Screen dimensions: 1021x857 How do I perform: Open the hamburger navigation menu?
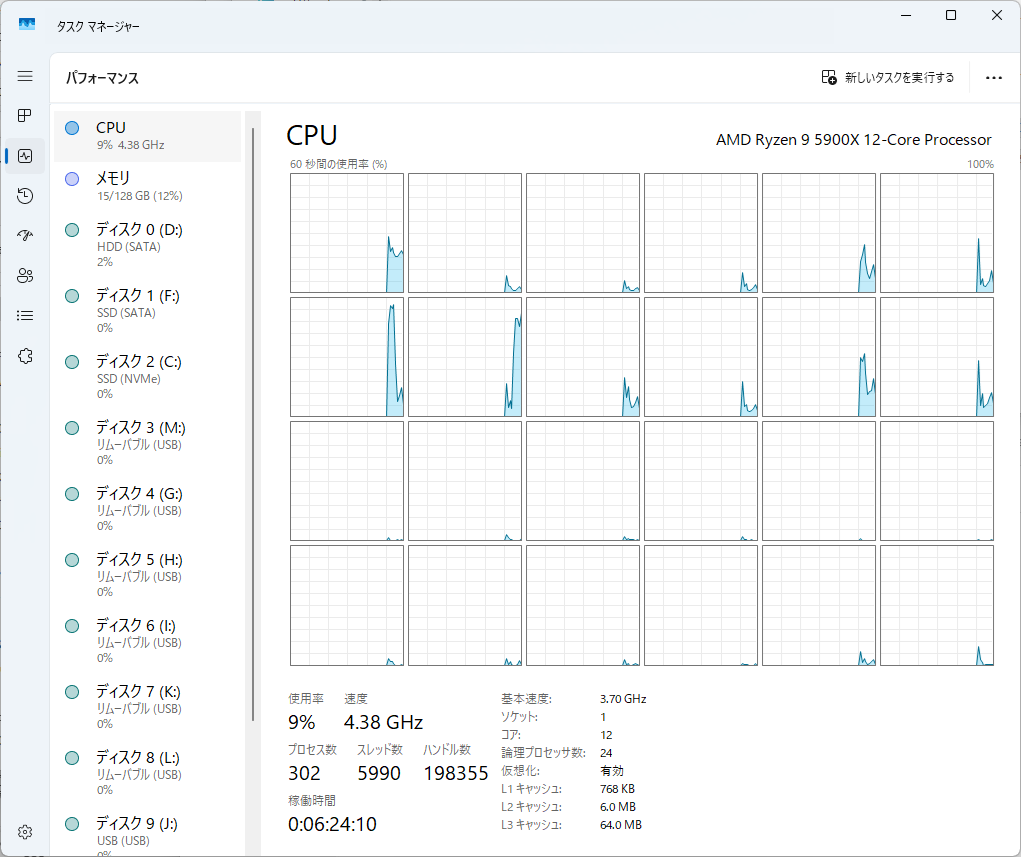25,76
